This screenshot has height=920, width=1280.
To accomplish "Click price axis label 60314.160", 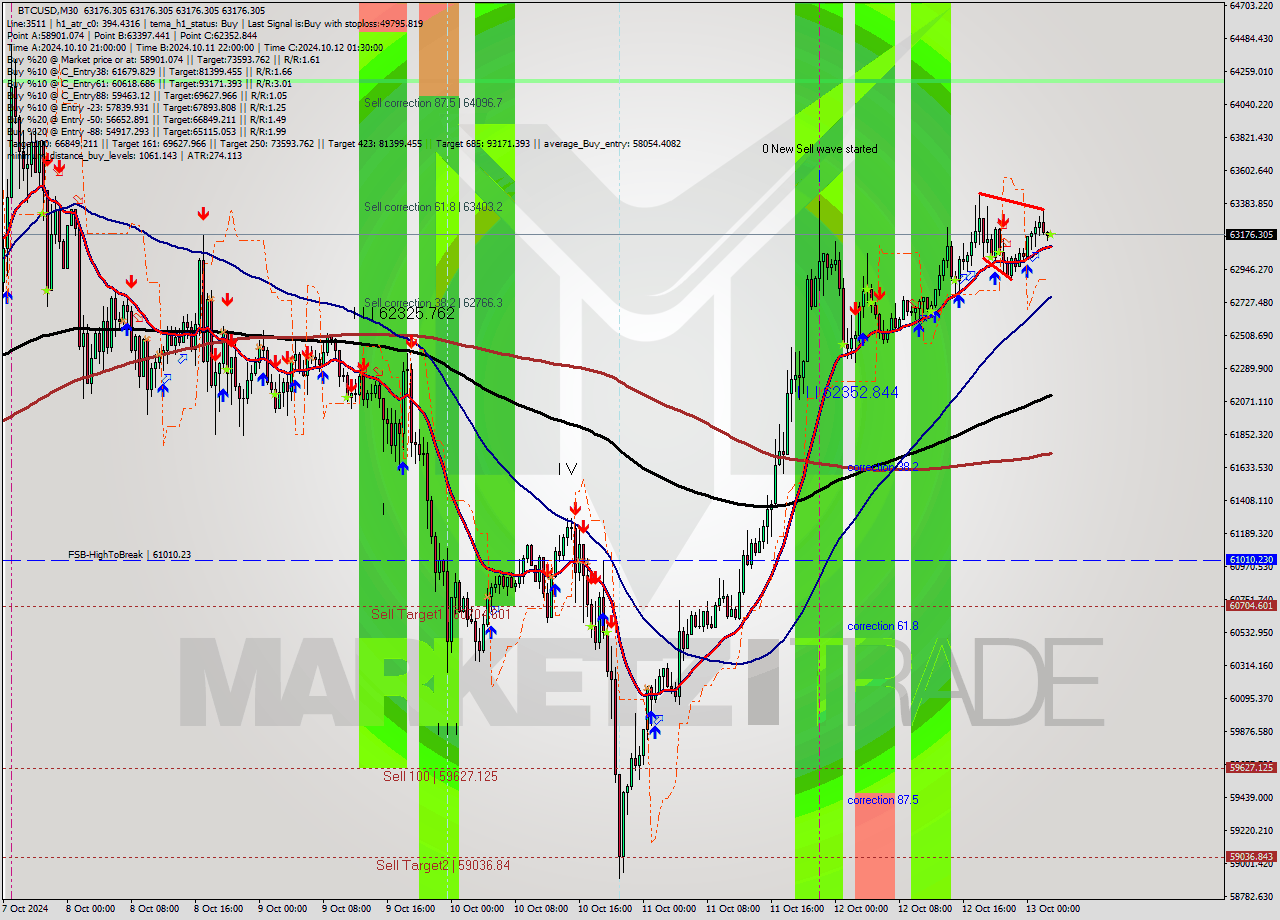I will (x=1250, y=665).
